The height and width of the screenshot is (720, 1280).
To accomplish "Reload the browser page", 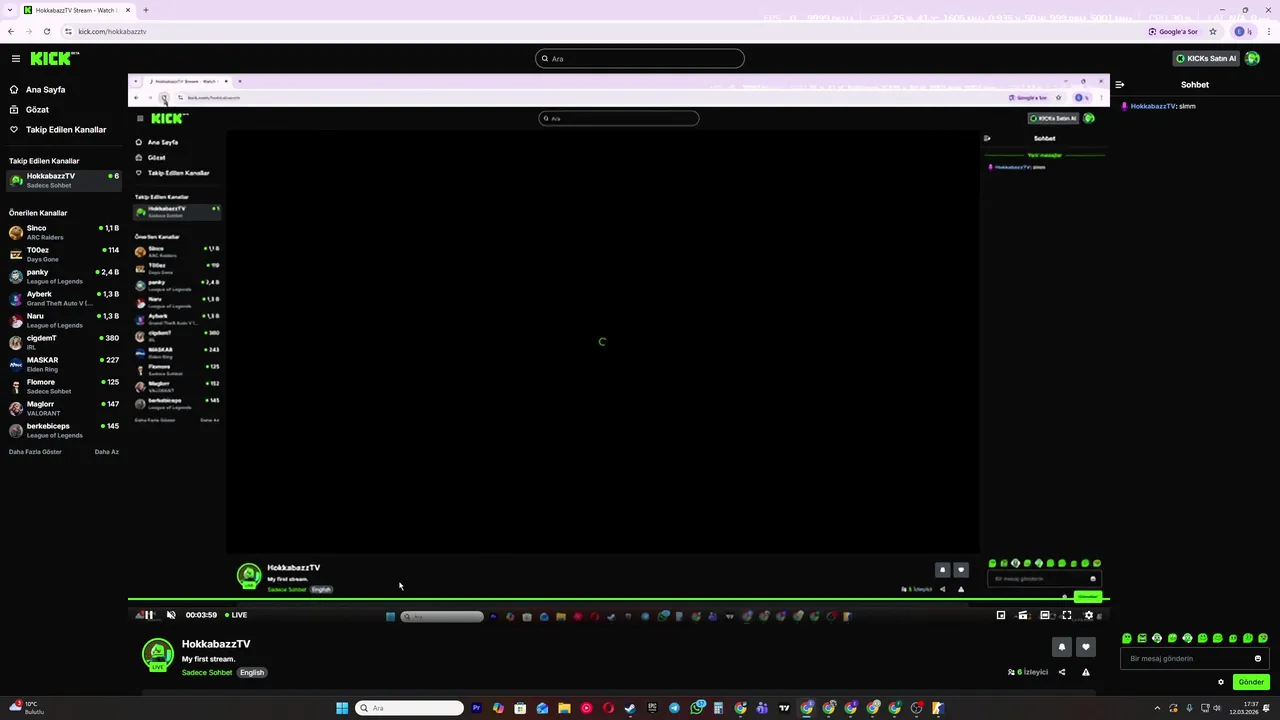I will [x=46, y=31].
